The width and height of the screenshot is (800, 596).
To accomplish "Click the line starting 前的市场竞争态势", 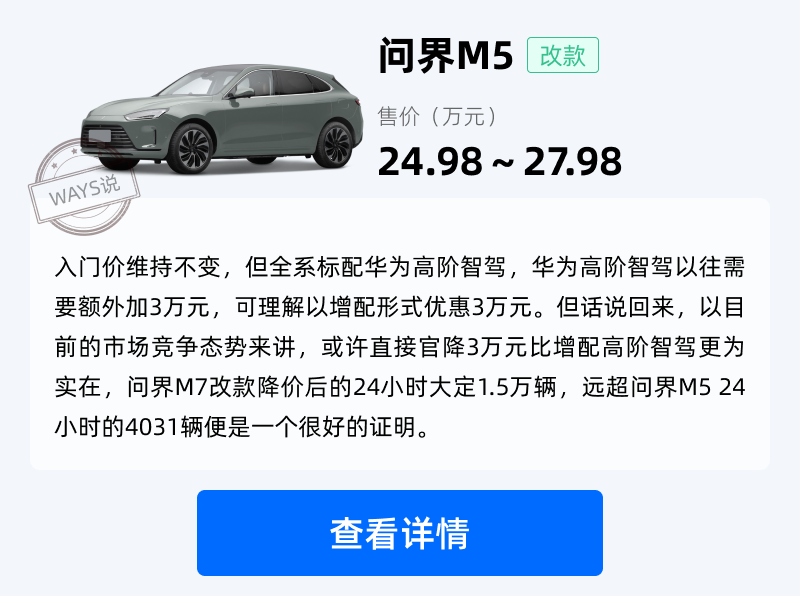I will tap(399, 346).
